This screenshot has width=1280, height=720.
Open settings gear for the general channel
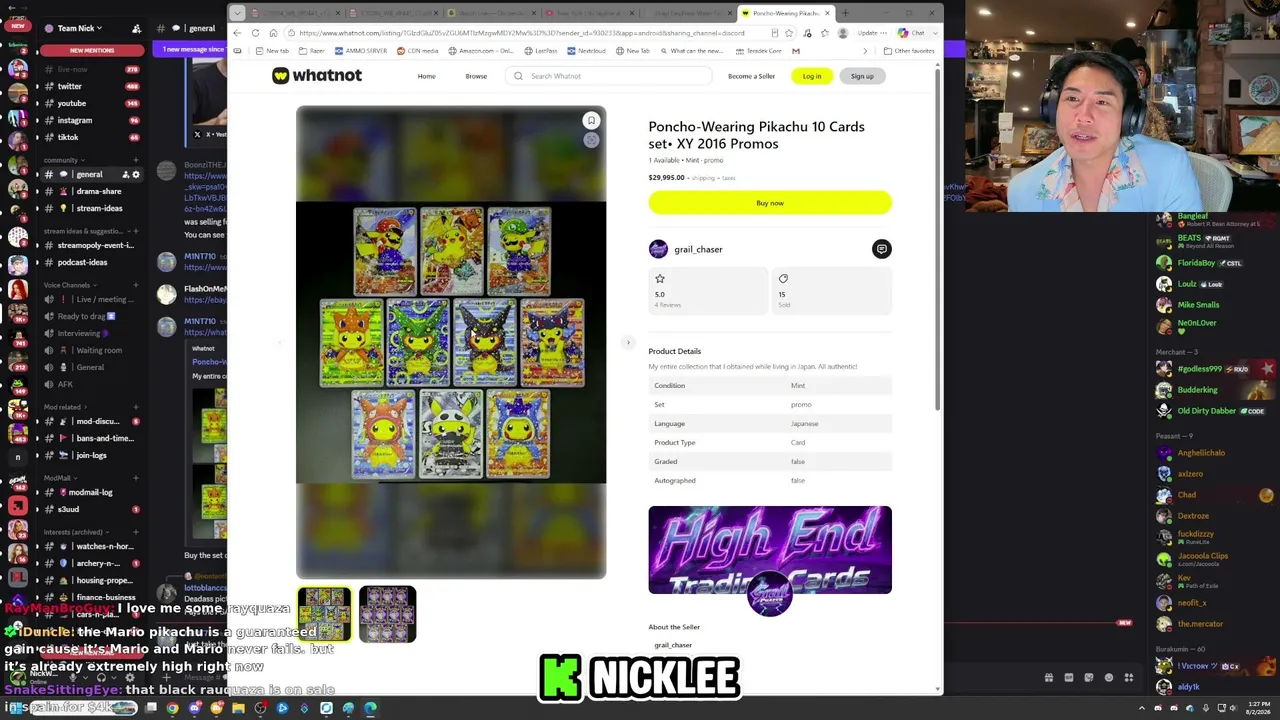click(x=136, y=175)
